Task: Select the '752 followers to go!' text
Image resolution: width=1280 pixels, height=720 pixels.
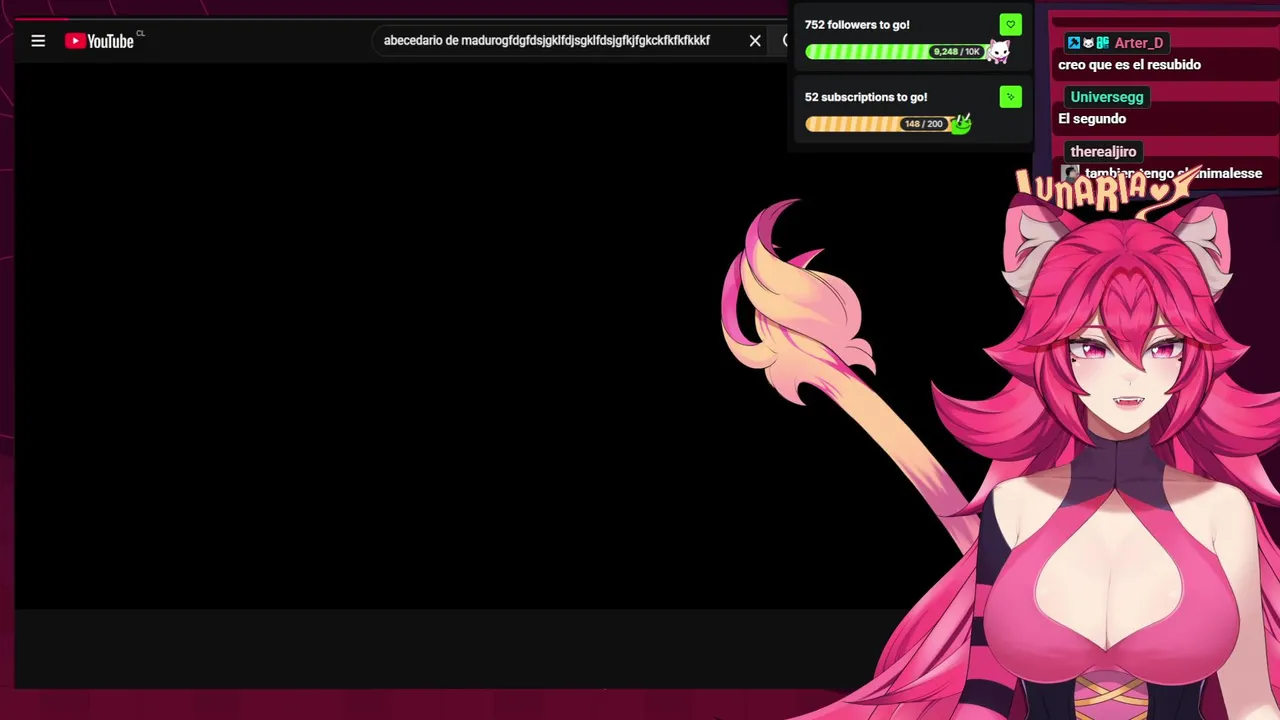Action: click(x=857, y=25)
